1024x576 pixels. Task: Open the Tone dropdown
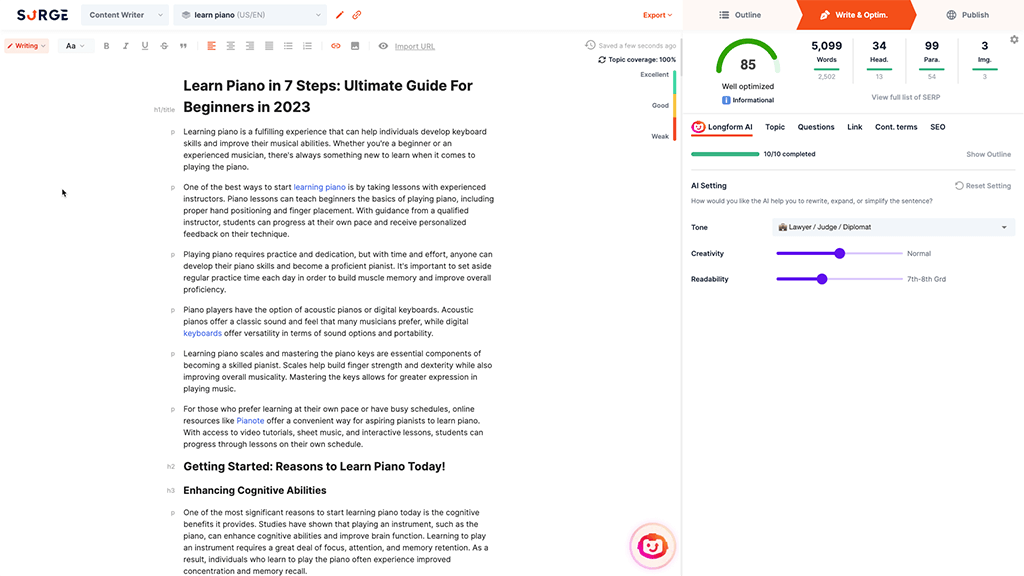[x=893, y=227]
